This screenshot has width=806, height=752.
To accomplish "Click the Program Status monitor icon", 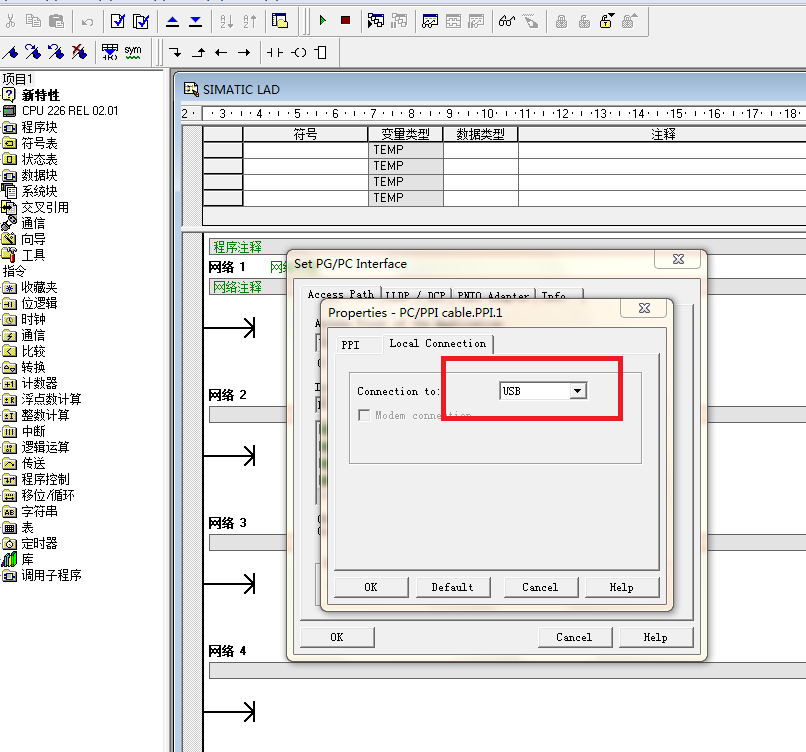I will click(376, 21).
